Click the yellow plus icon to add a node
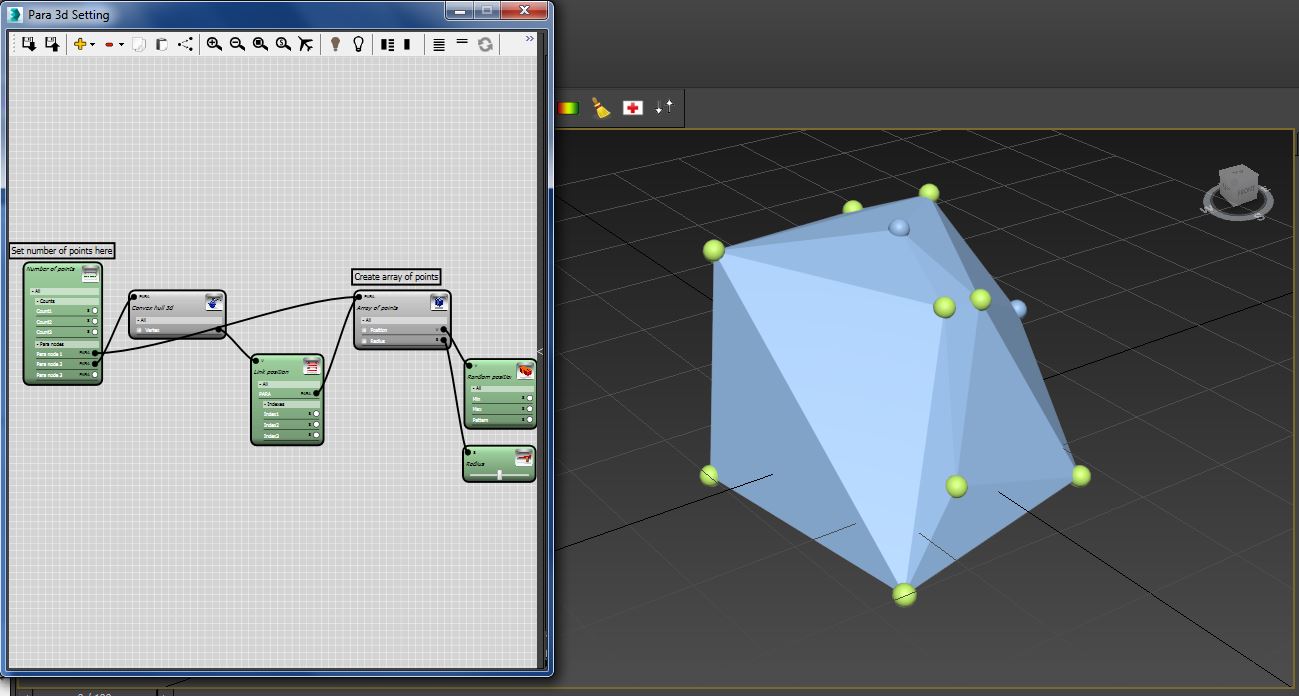1299x696 pixels. [80, 44]
